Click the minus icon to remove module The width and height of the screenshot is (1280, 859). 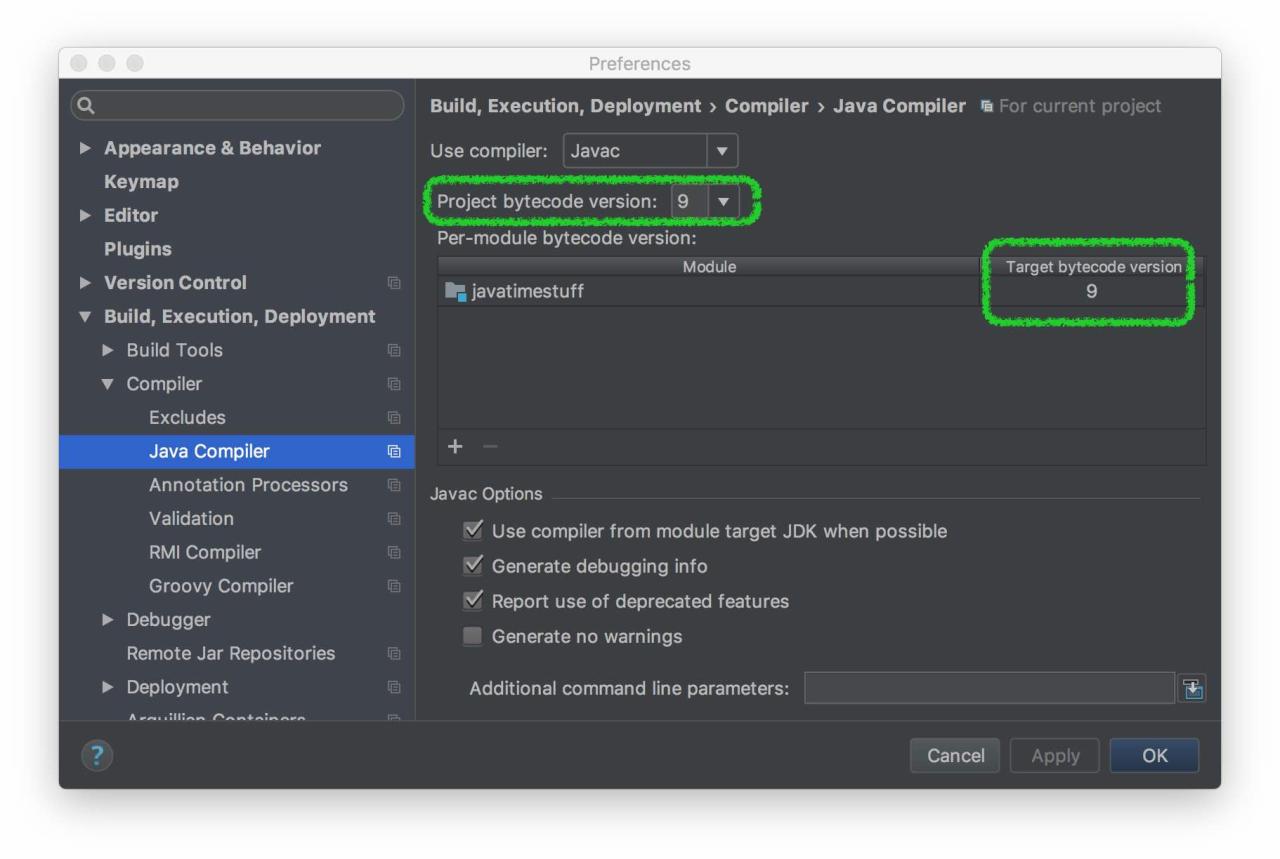[490, 447]
